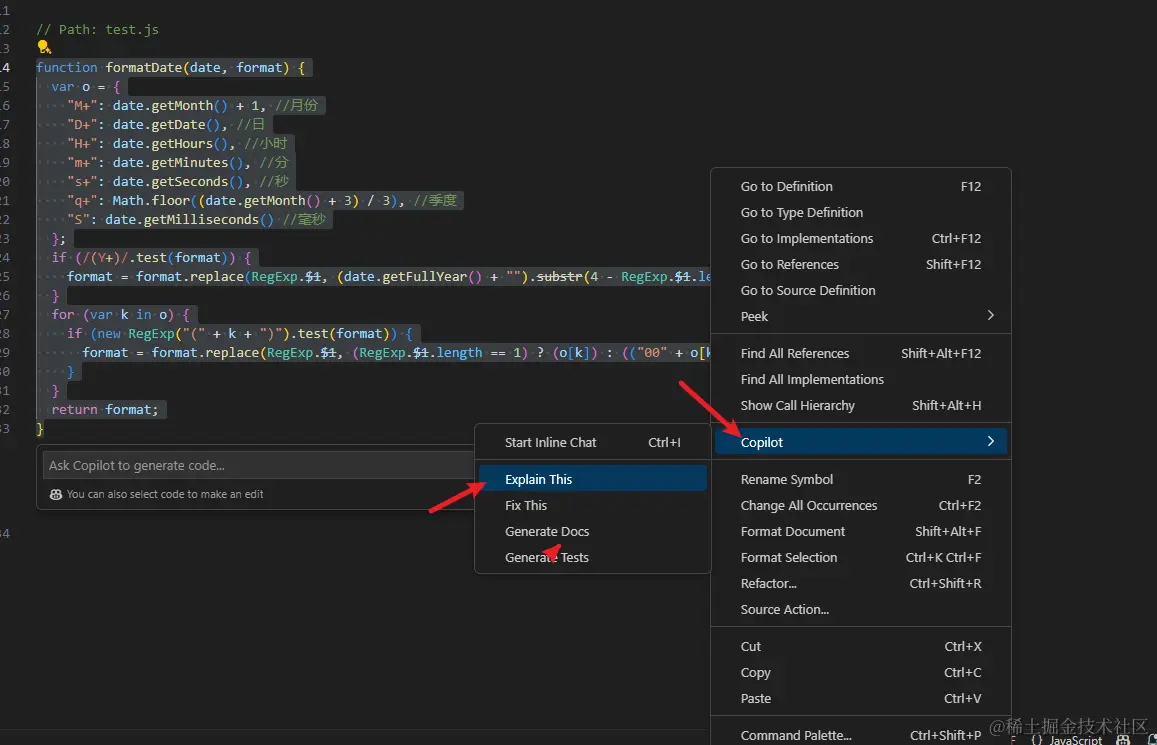Choose Go to References
The height and width of the screenshot is (745, 1157).
coord(860,264)
